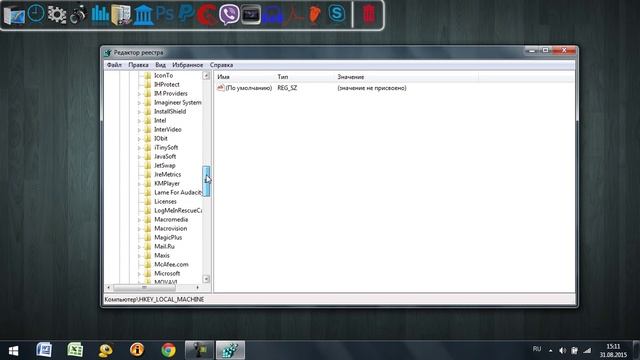Image resolution: width=640 pixels, height=360 pixels.
Task: Select the Mail.Ru registry key
Action: (164, 246)
